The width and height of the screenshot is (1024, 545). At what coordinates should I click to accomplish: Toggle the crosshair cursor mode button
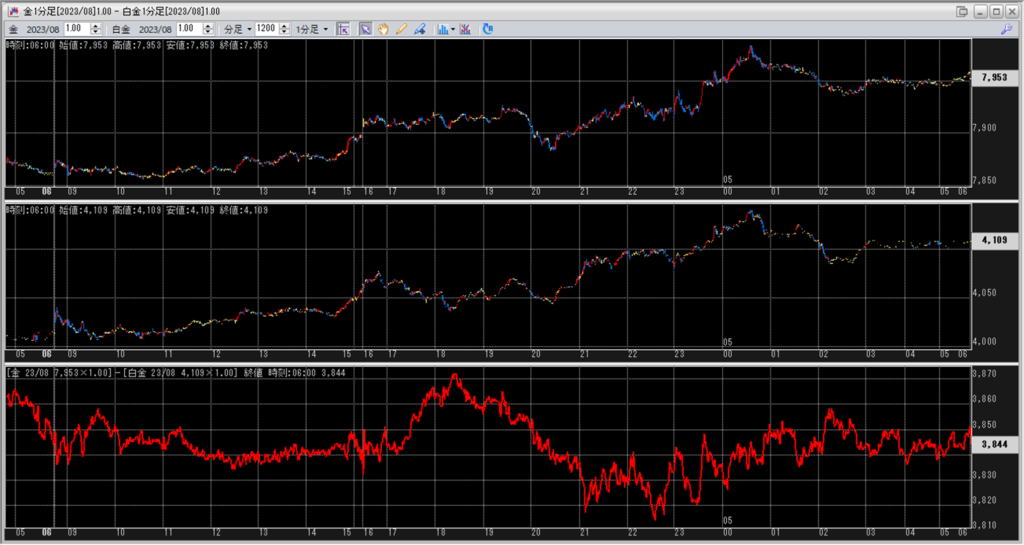pos(342,29)
